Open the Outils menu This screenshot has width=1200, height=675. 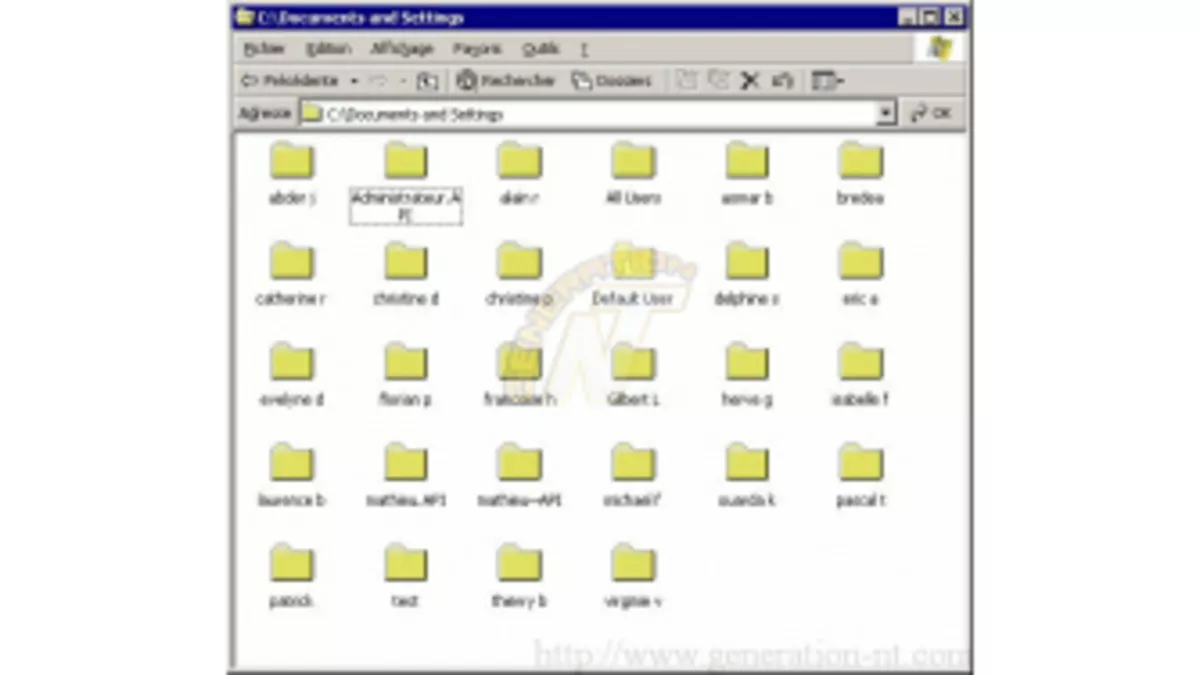pos(540,49)
